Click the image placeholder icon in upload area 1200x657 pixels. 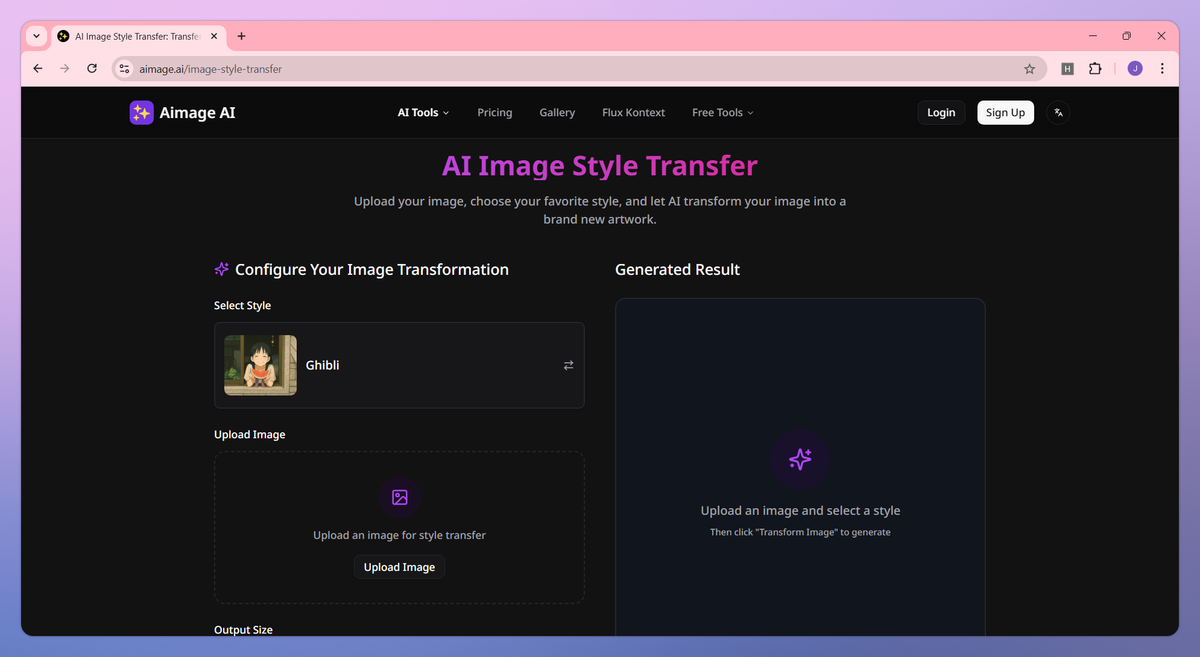tap(400, 497)
